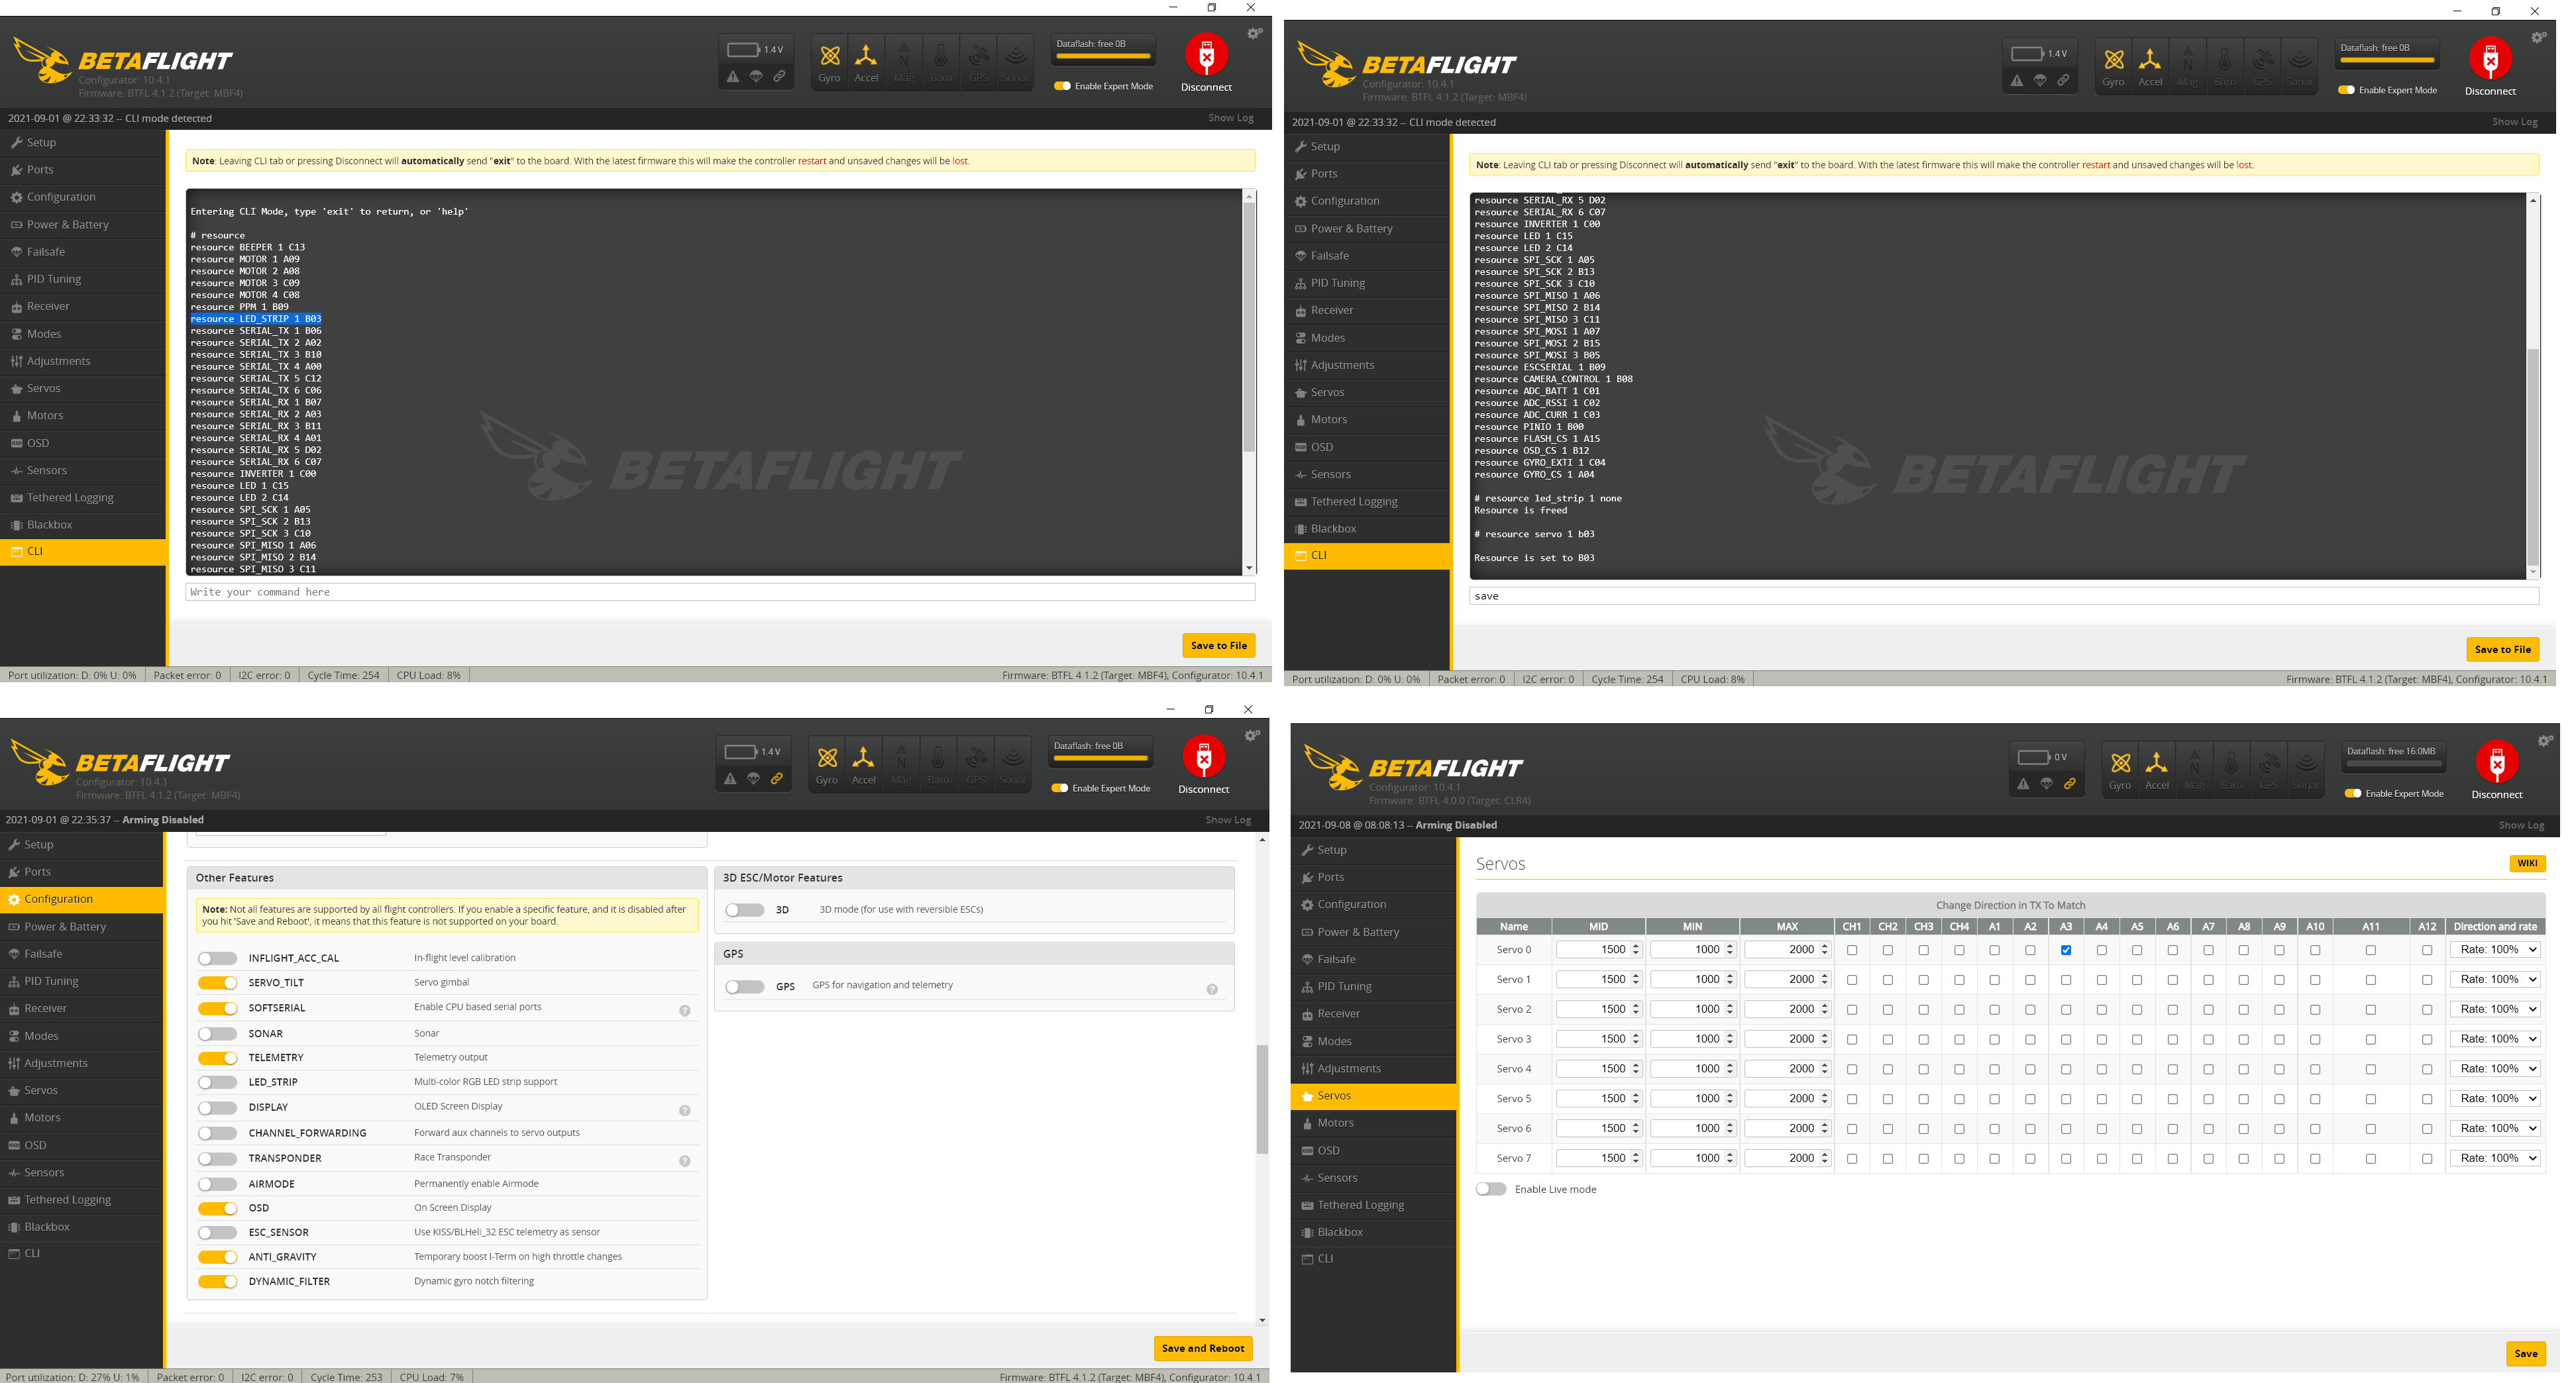Open PID Tuning tab in Configuration window
The width and height of the screenshot is (2576, 1383).
(x=82, y=982)
